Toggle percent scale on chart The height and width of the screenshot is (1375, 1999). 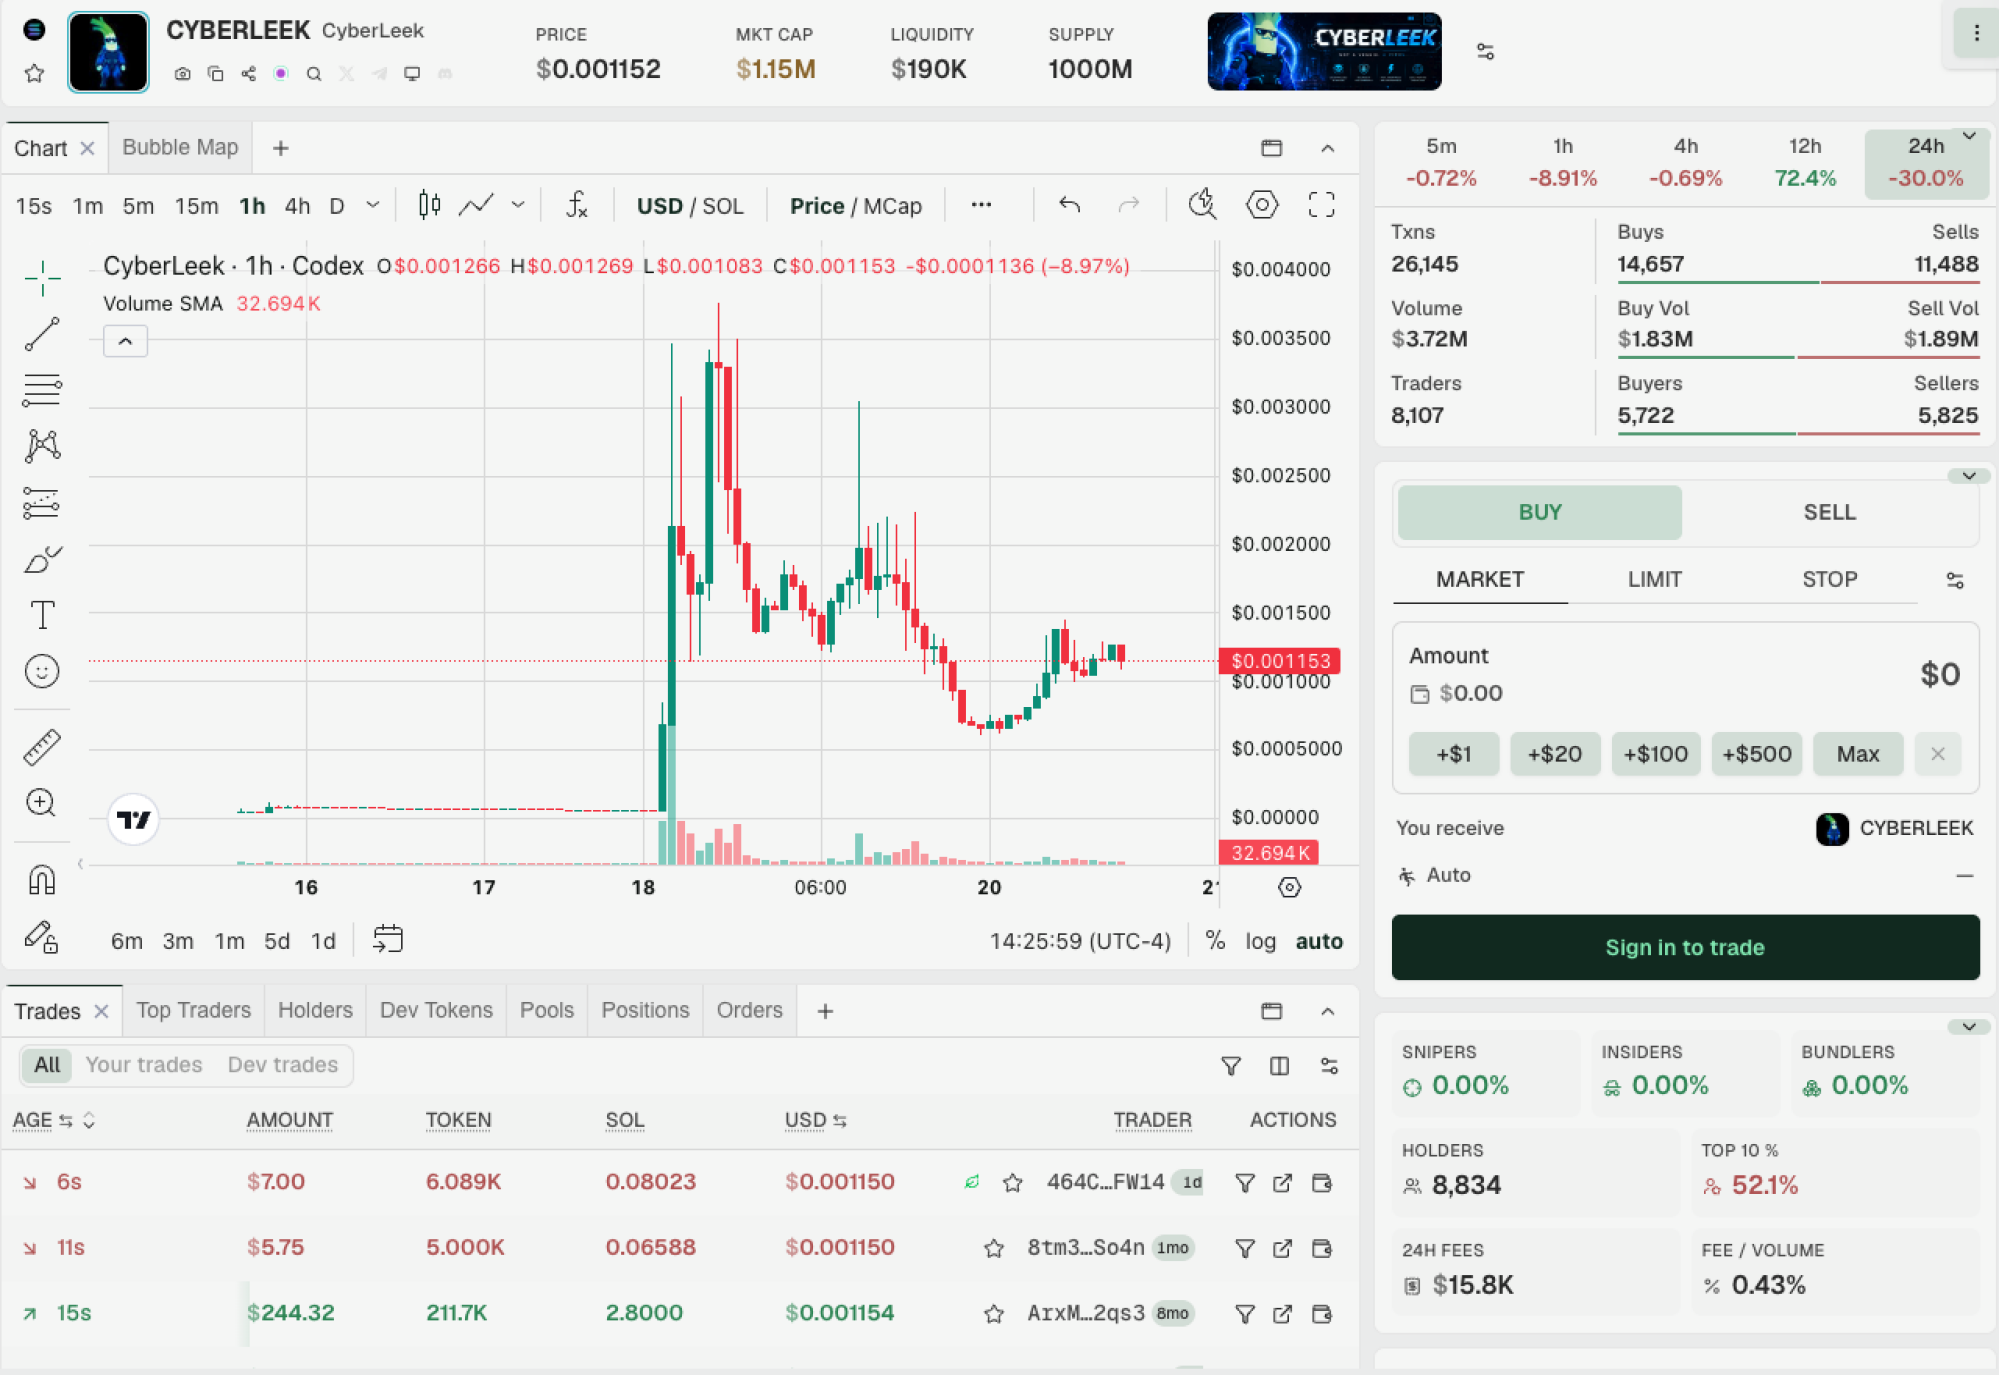click(1215, 940)
